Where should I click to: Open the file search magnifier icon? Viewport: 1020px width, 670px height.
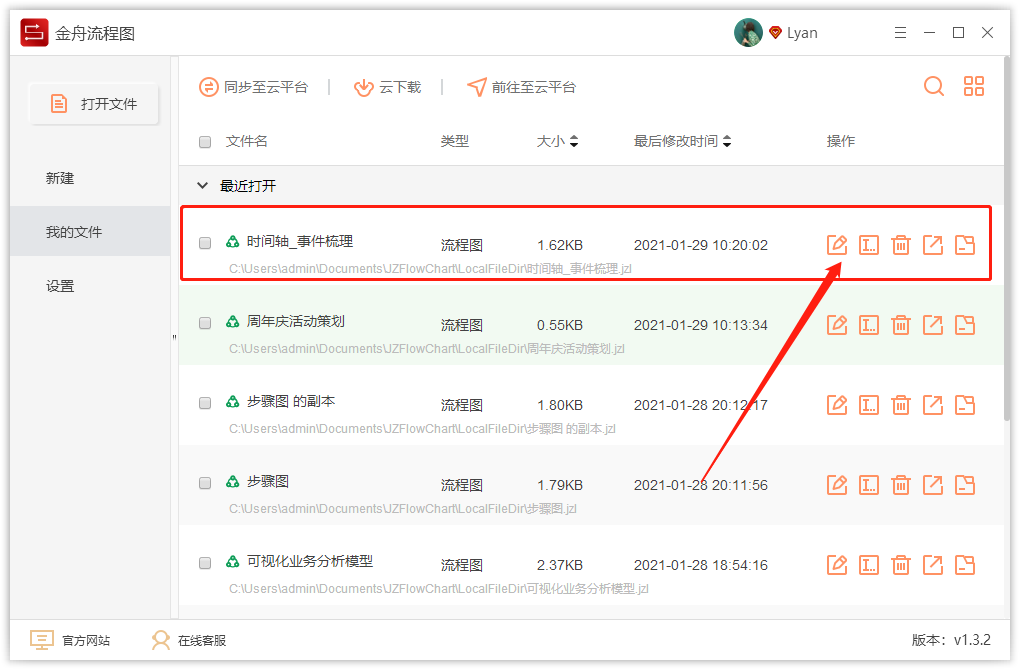(x=934, y=86)
